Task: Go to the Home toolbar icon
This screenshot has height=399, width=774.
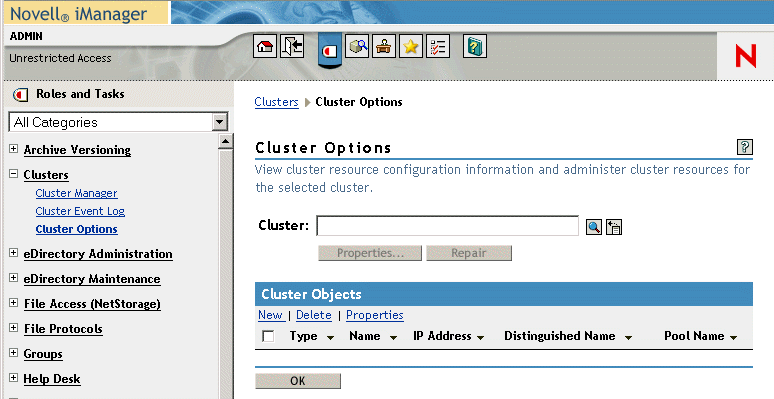Action: point(265,46)
